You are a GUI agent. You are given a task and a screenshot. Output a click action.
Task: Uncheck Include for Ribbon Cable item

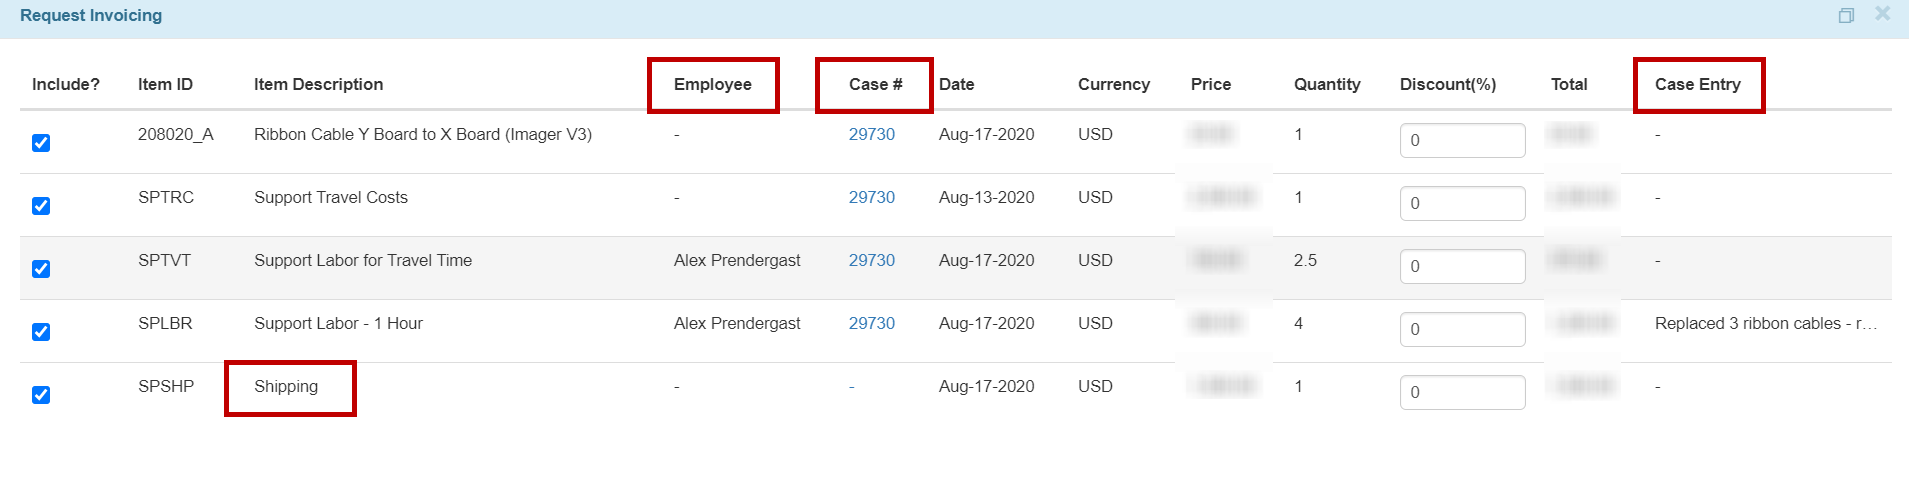click(x=41, y=143)
